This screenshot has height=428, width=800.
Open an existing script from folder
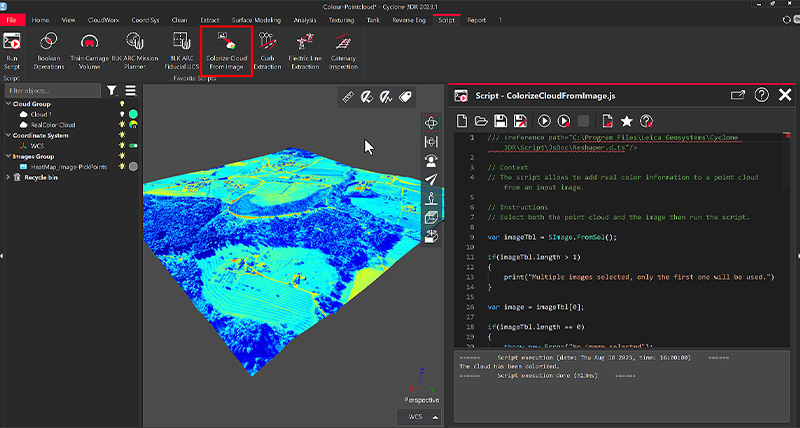point(481,121)
